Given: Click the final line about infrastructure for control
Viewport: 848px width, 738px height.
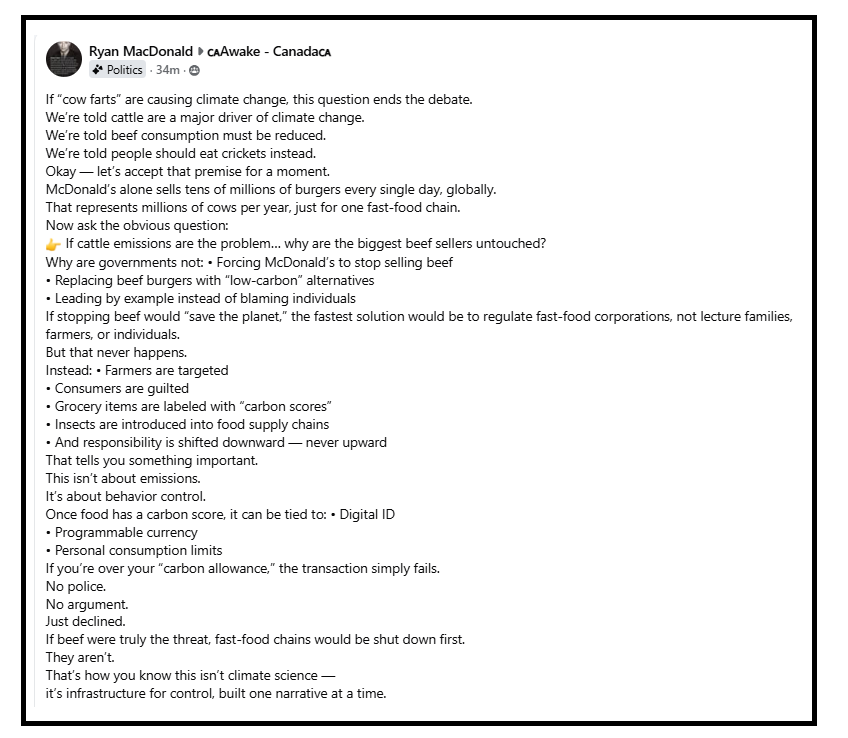Looking at the screenshot, I should coord(215,693).
